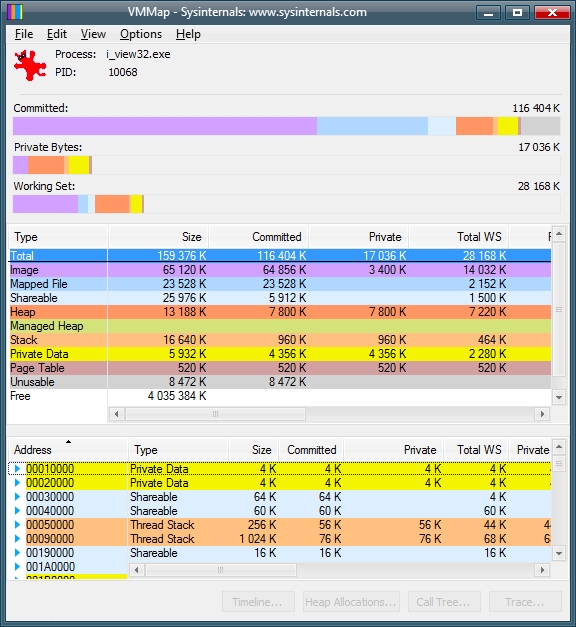Sort details list by Address column header
The height and width of the screenshot is (627, 576).
pyautogui.click(x=68, y=450)
